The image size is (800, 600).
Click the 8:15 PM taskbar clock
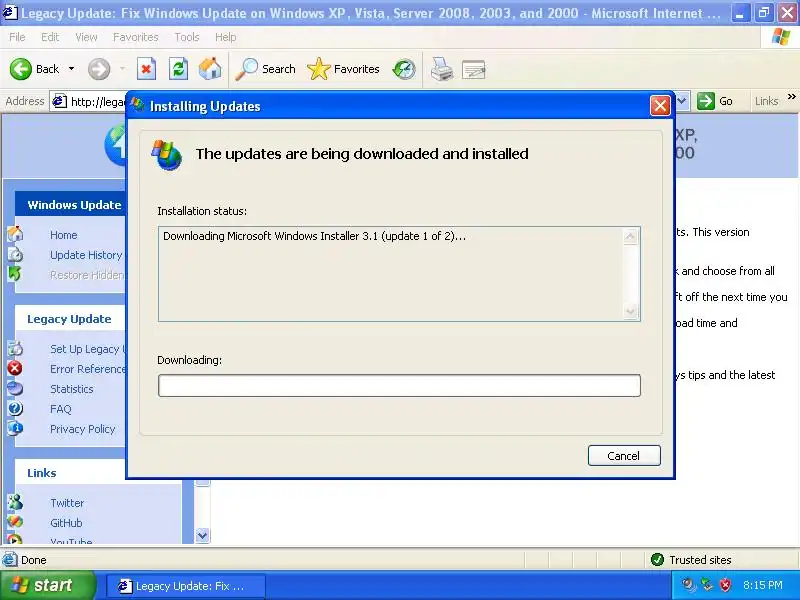763,585
